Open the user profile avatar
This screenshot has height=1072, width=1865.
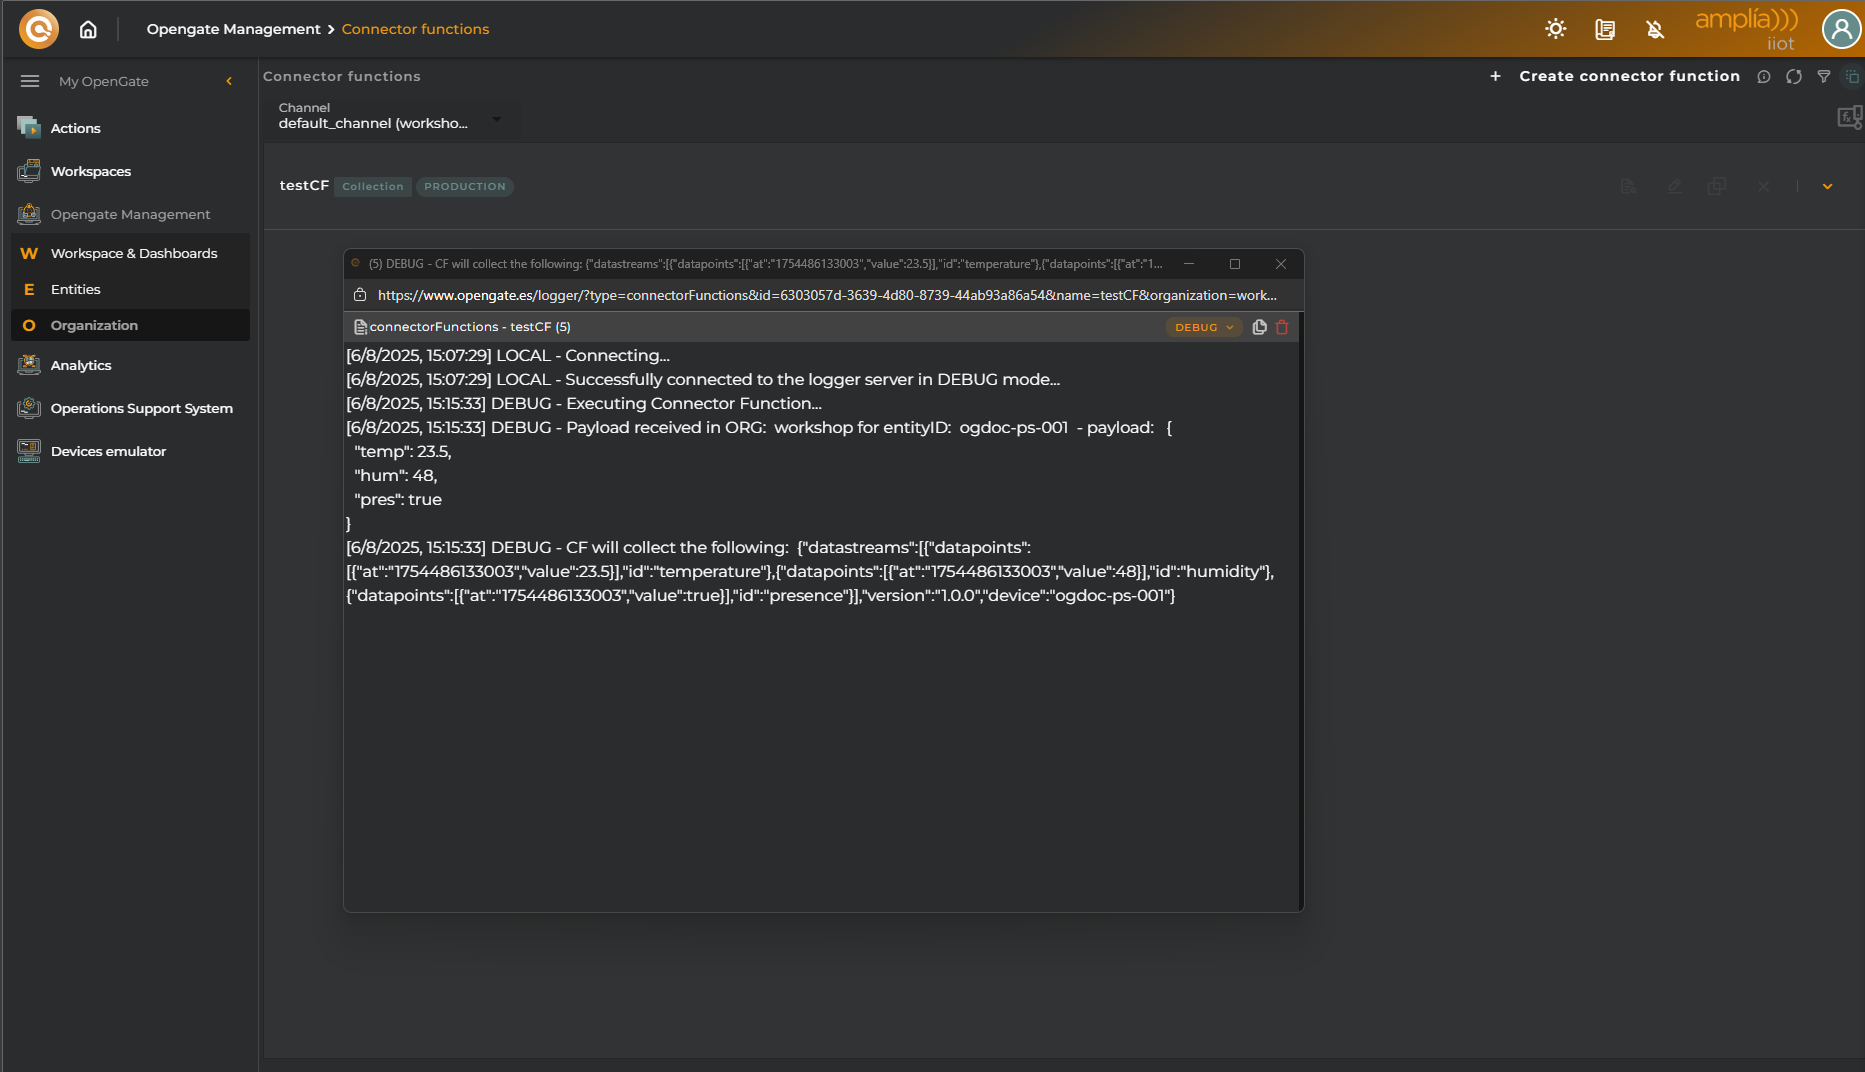point(1840,29)
